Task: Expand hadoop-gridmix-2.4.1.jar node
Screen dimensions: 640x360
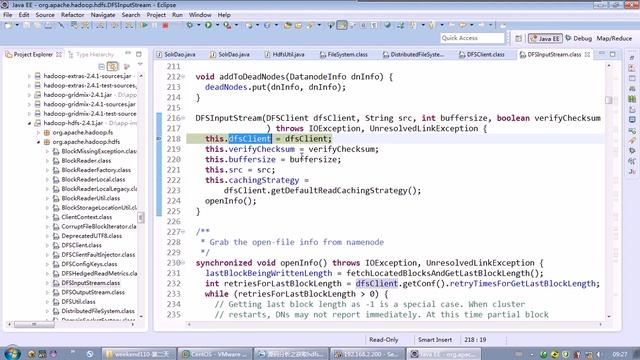Action: click(x=29, y=95)
